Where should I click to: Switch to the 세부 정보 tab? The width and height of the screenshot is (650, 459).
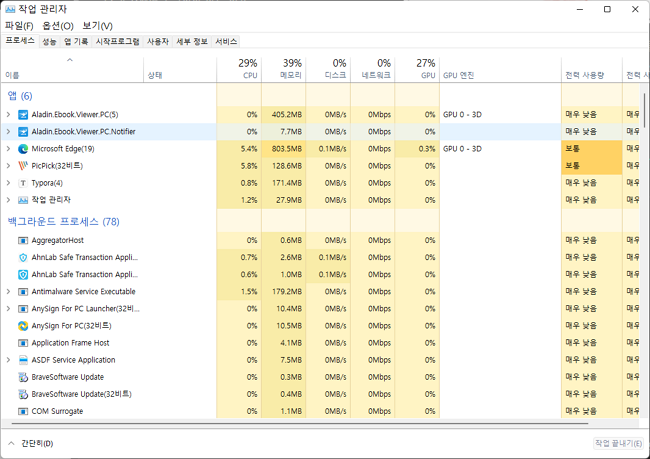point(192,41)
